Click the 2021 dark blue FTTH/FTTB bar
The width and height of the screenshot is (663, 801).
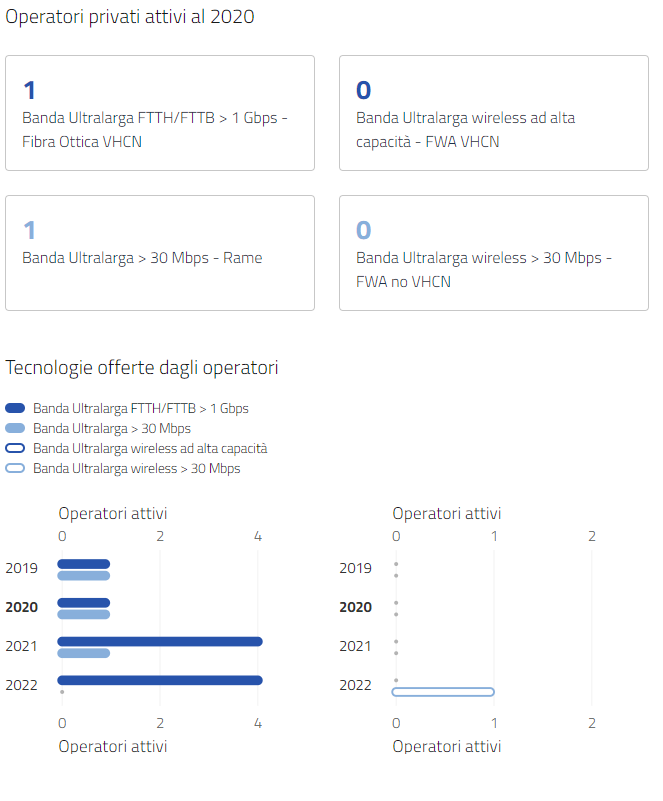[160, 641]
